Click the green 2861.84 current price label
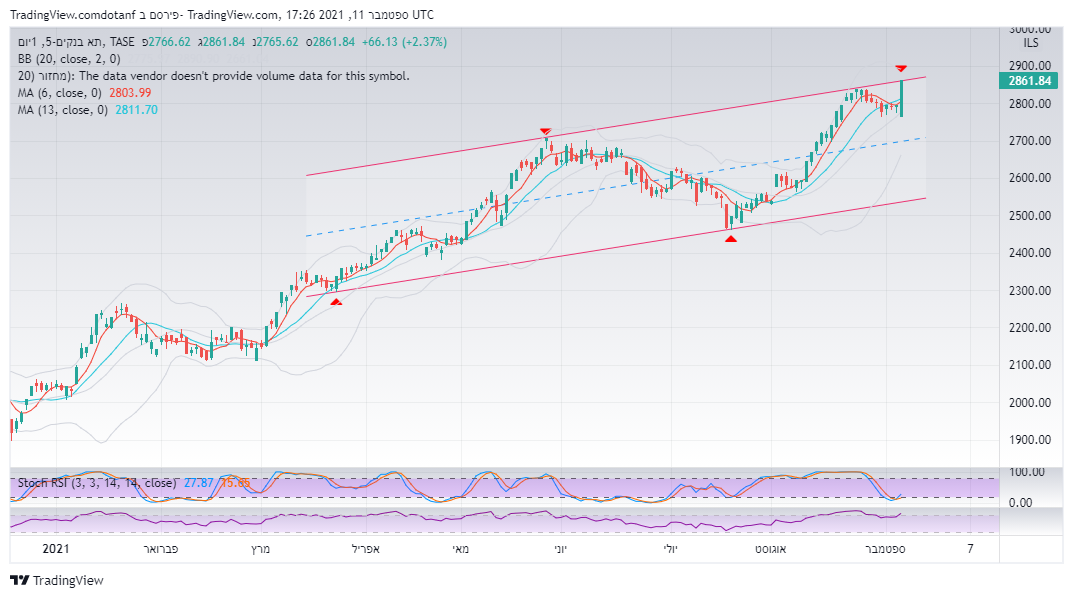This screenshot has width=1073, height=598. (1030, 81)
